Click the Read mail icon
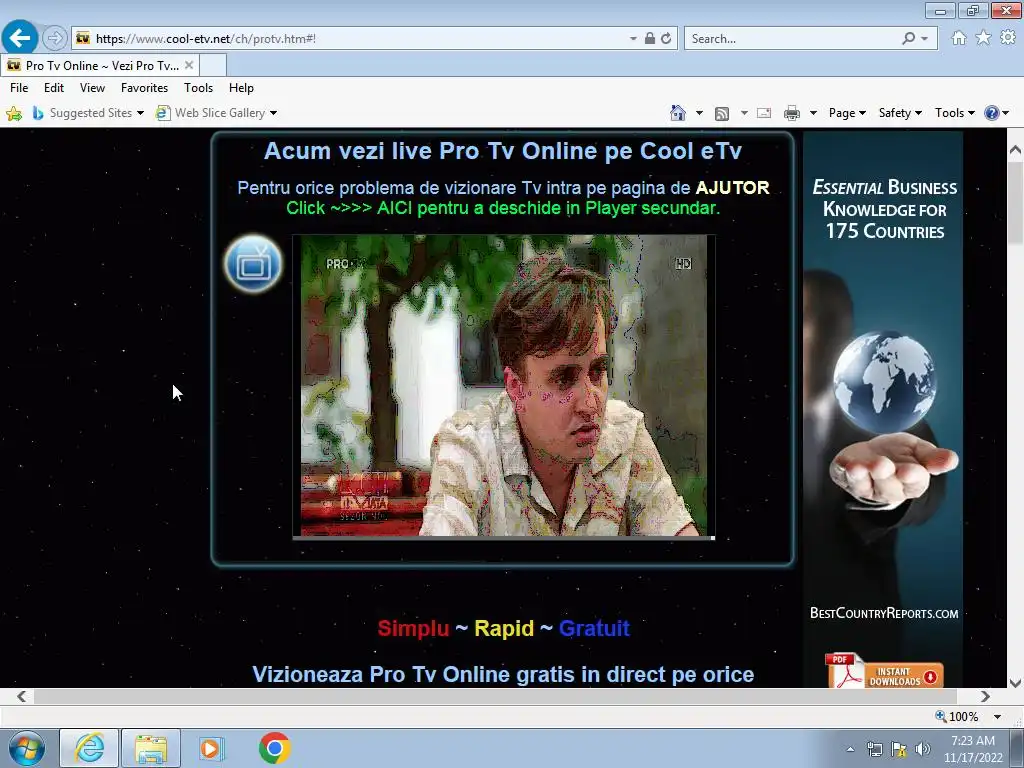The image size is (1024, 768). [x=764, y=113]
